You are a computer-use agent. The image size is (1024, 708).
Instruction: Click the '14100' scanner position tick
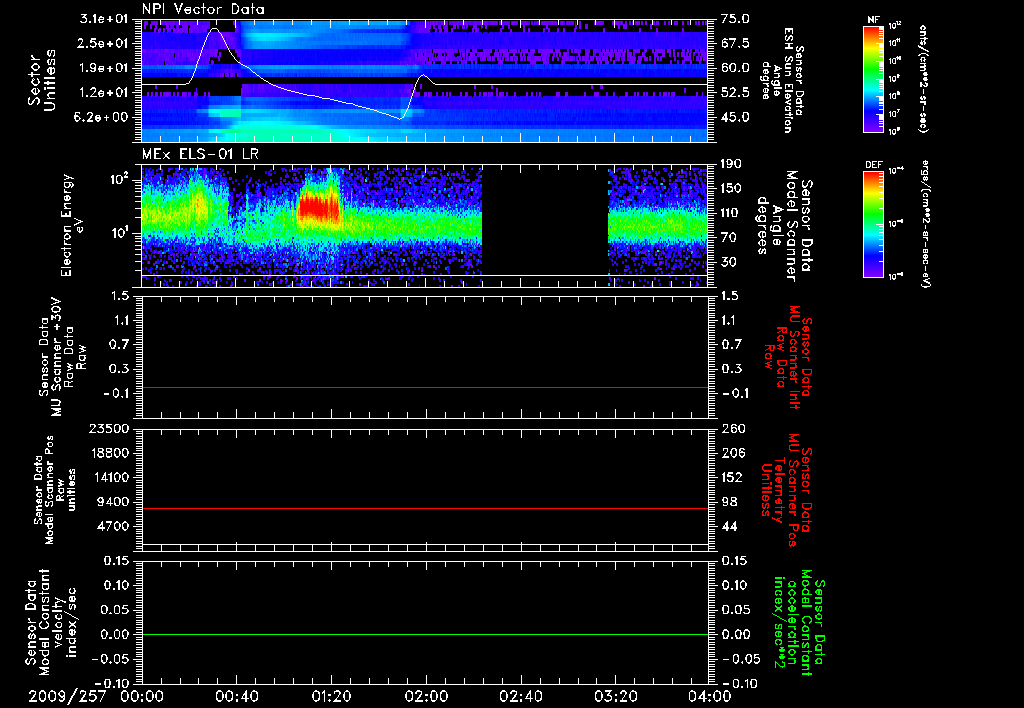110,477
